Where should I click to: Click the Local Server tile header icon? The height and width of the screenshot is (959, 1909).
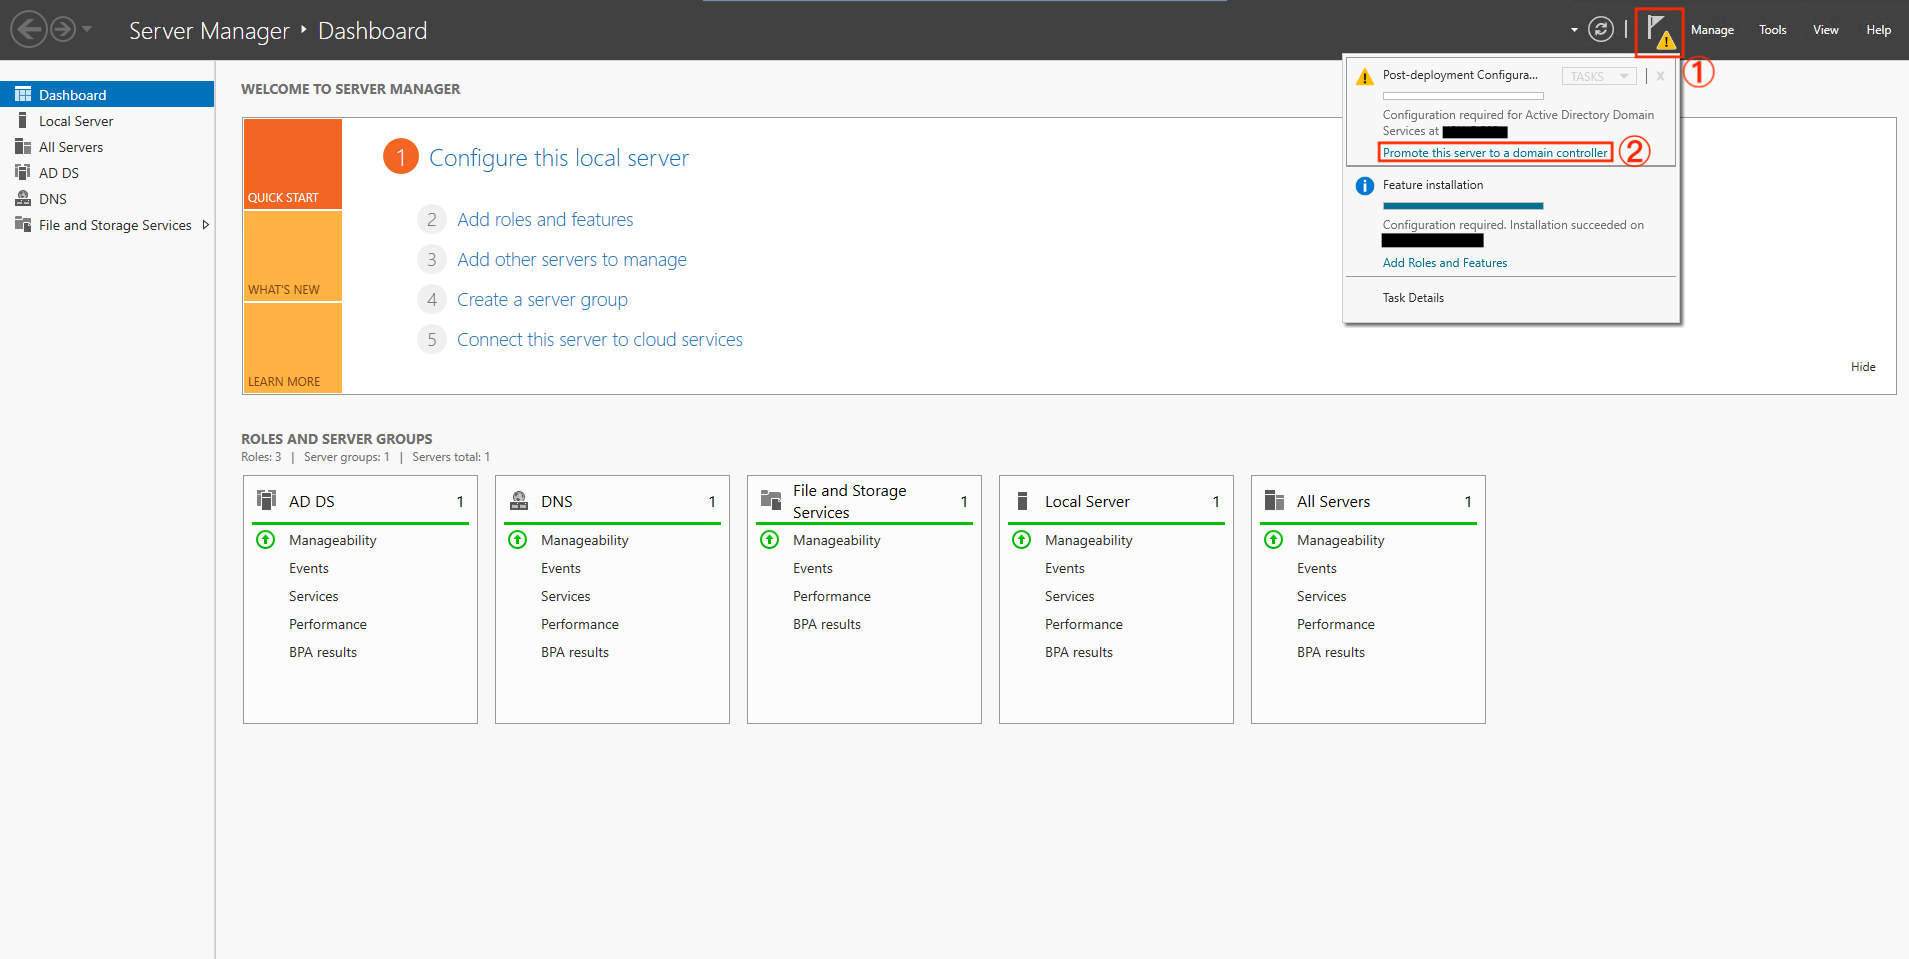point(1022,500)
